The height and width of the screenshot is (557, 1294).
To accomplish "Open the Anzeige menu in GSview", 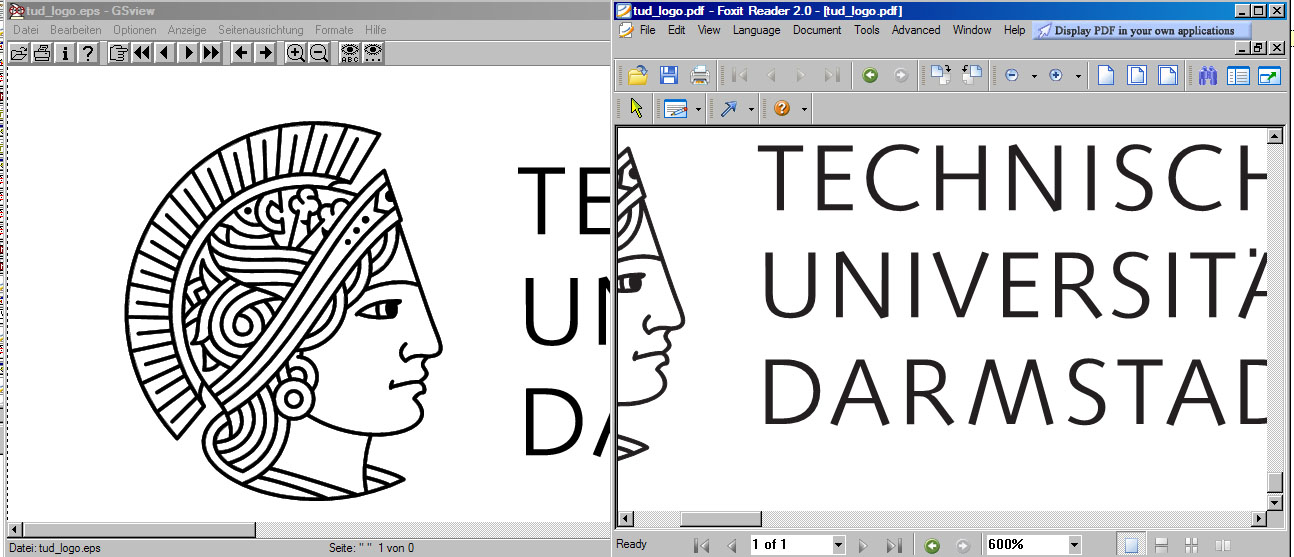I will (x=187, y=30).
